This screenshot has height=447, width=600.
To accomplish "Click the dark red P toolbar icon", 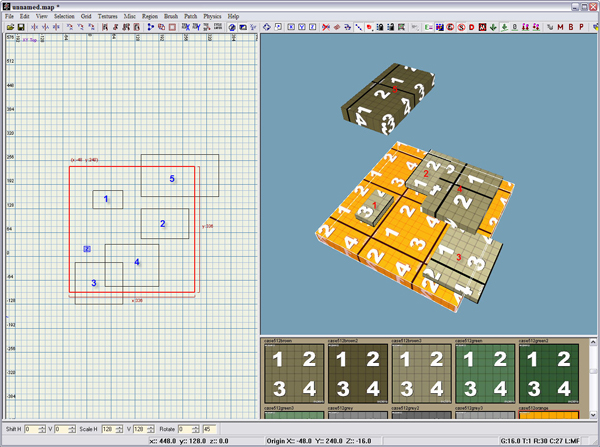I will pyautogui.click(x=581, y=27).
